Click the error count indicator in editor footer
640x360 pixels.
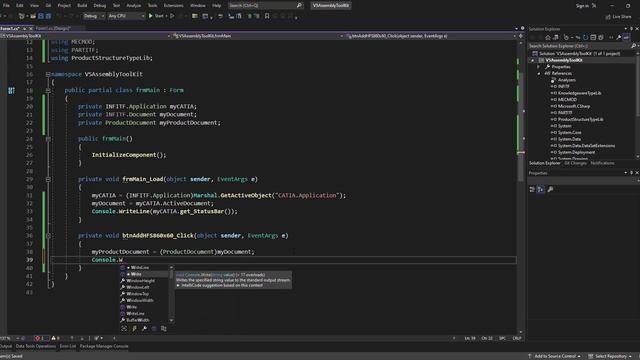[x=40, y=338]
